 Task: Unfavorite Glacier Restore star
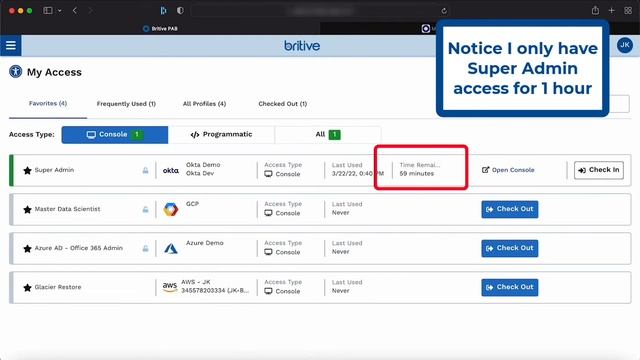pyautogui.click(x=27, y=288)
